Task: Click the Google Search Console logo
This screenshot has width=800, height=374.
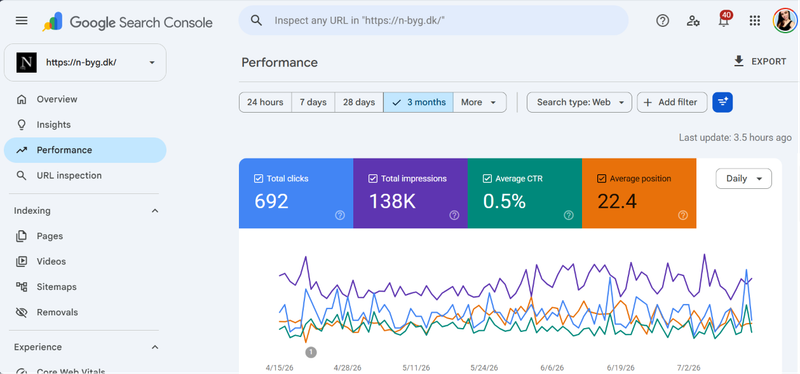Action: click(128, 21)
